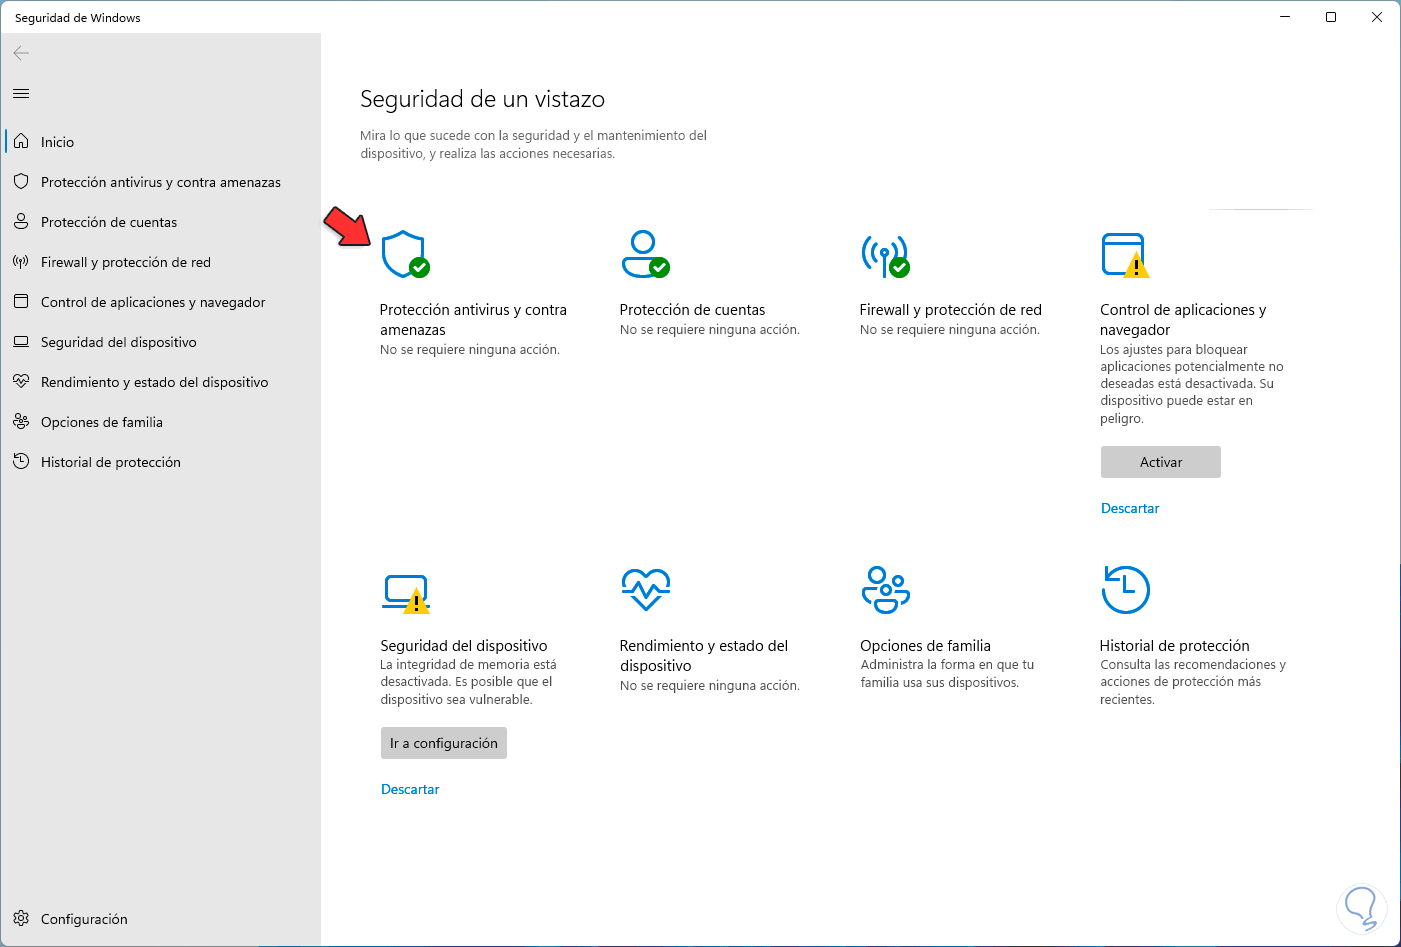Screen dimensions: 1401x947
Task: Click the person icon beside Protección de cuentas in sidebar
Action: coord(21,222)
